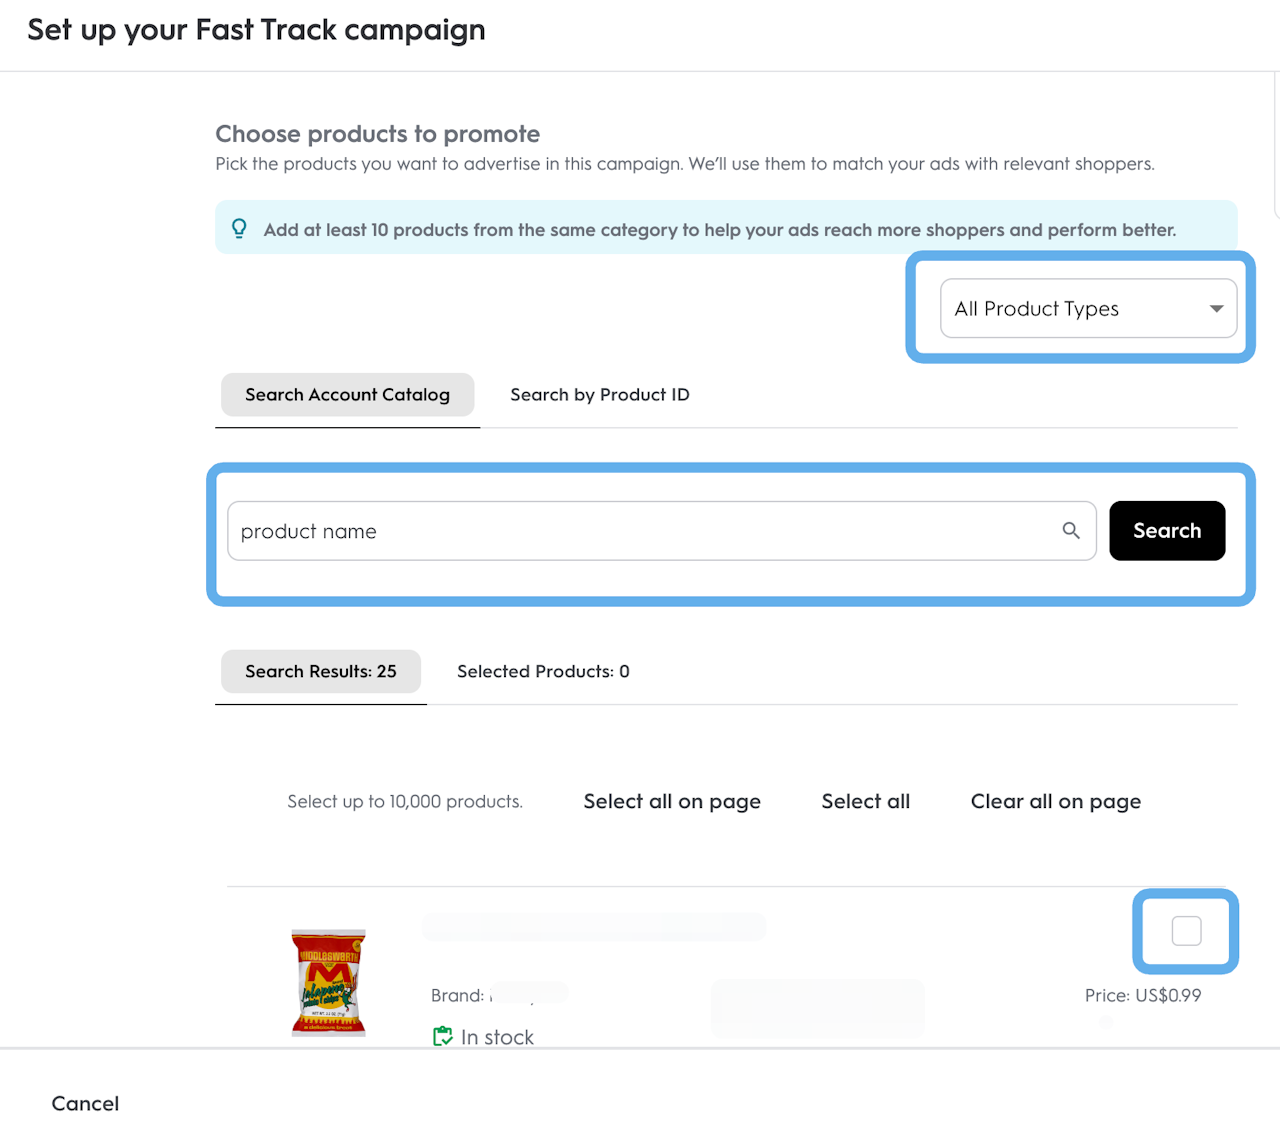Click the lightbulb tip icon
Image resolution: width=1280 pixels, height=1143 pixels.
click(x=239, y=229)
